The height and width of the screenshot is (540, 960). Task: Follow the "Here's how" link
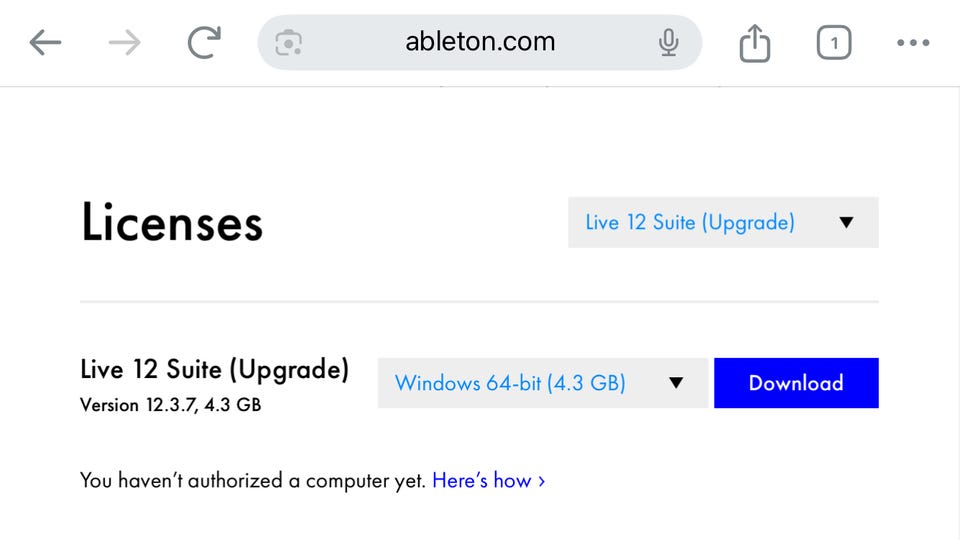coord(482,481)
